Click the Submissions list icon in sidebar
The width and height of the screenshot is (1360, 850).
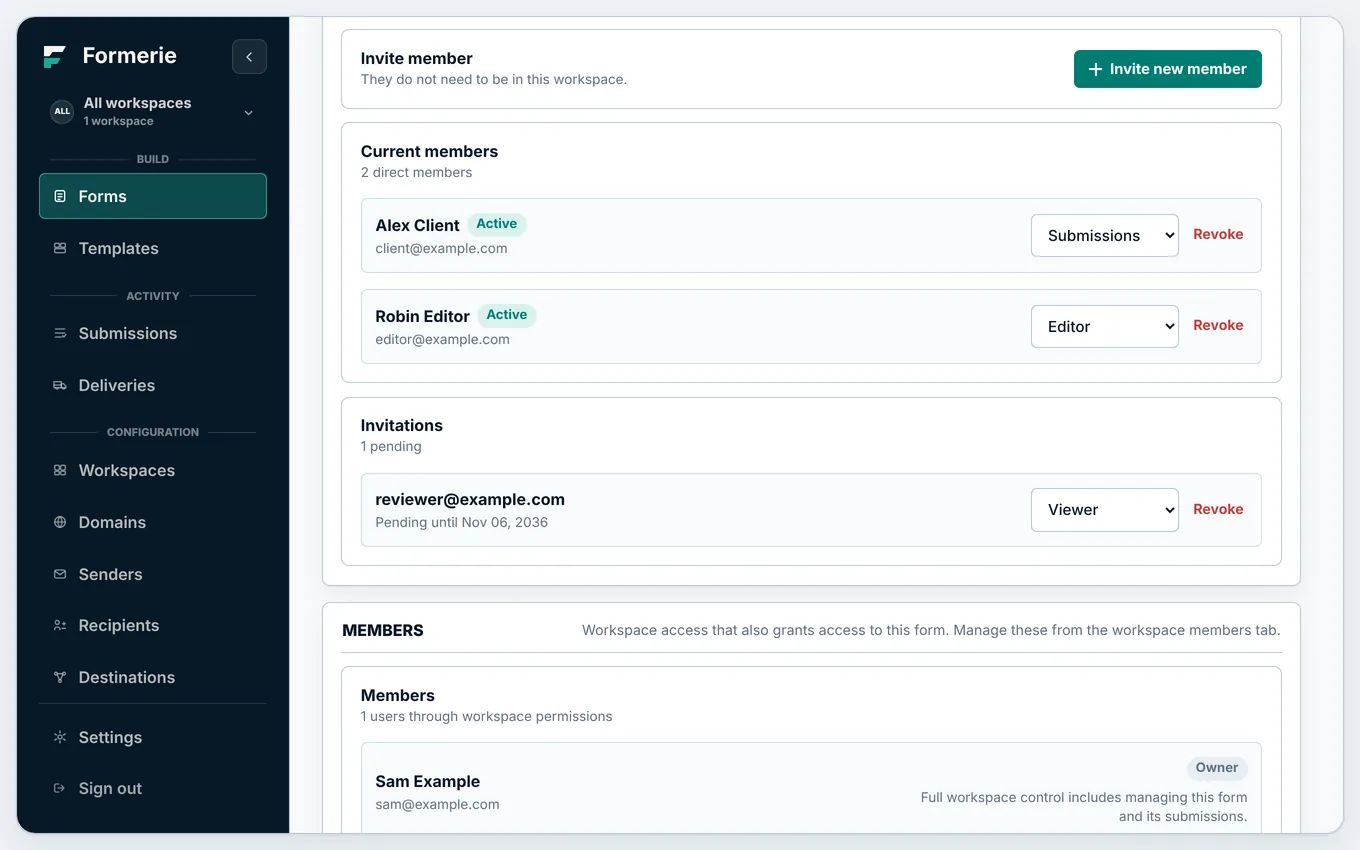pyautogui.click(x=60, y=333)
